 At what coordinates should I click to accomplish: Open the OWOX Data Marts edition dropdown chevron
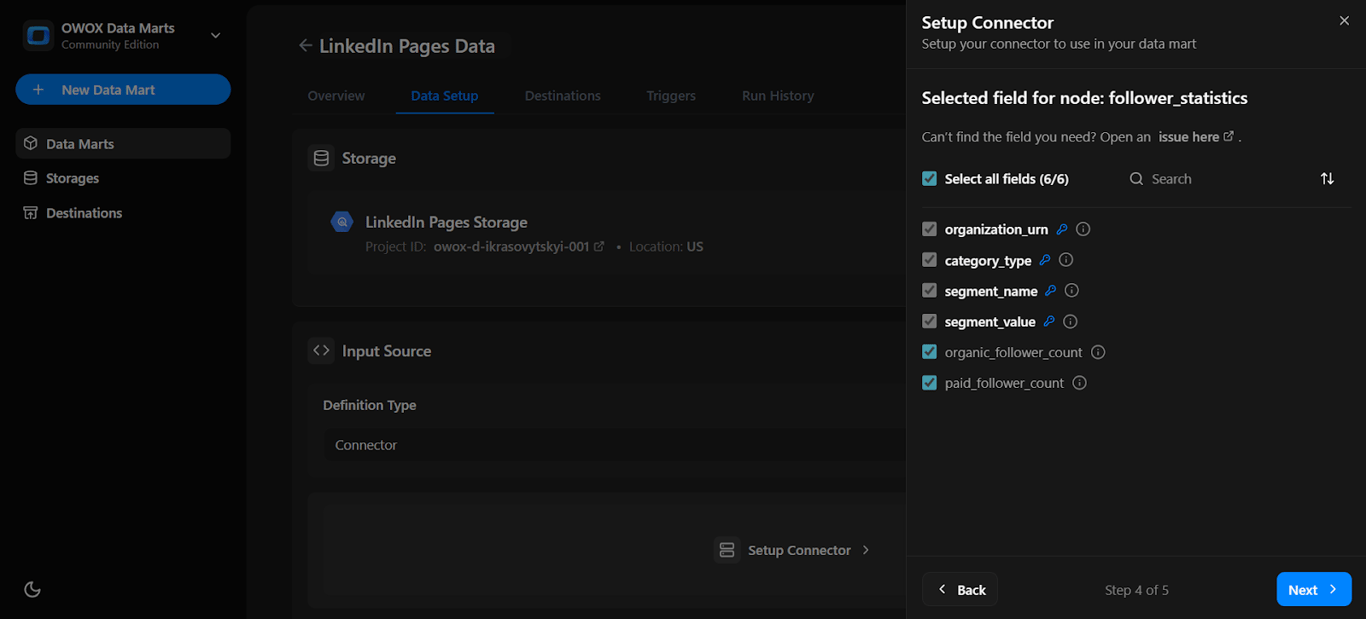pyautogui.click(x=215, y=36)
